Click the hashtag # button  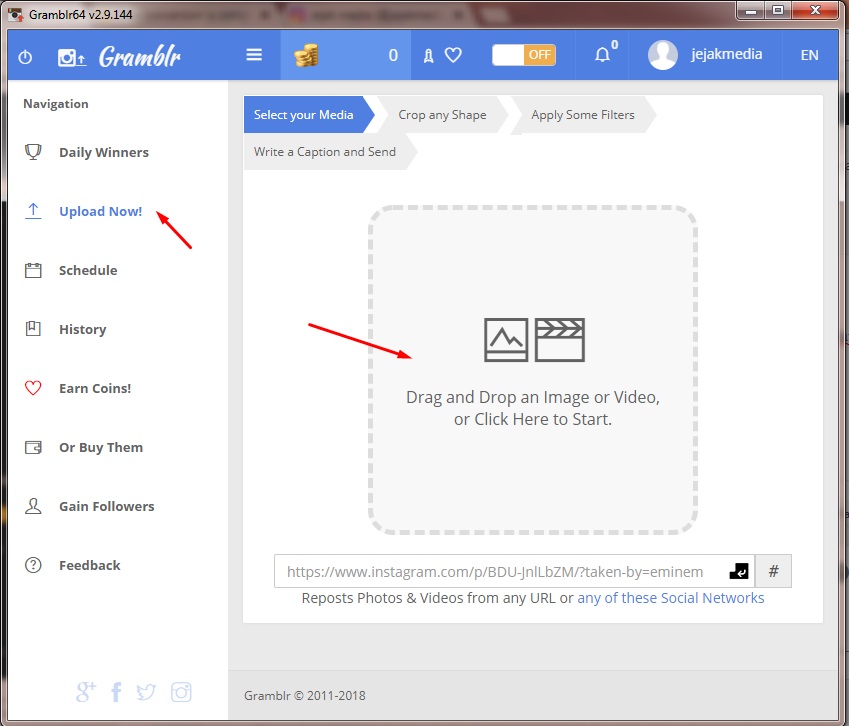(773, 571)
